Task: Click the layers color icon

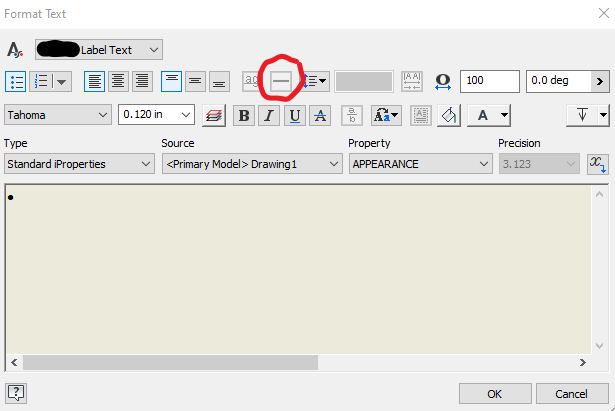Action: [214, 116]
